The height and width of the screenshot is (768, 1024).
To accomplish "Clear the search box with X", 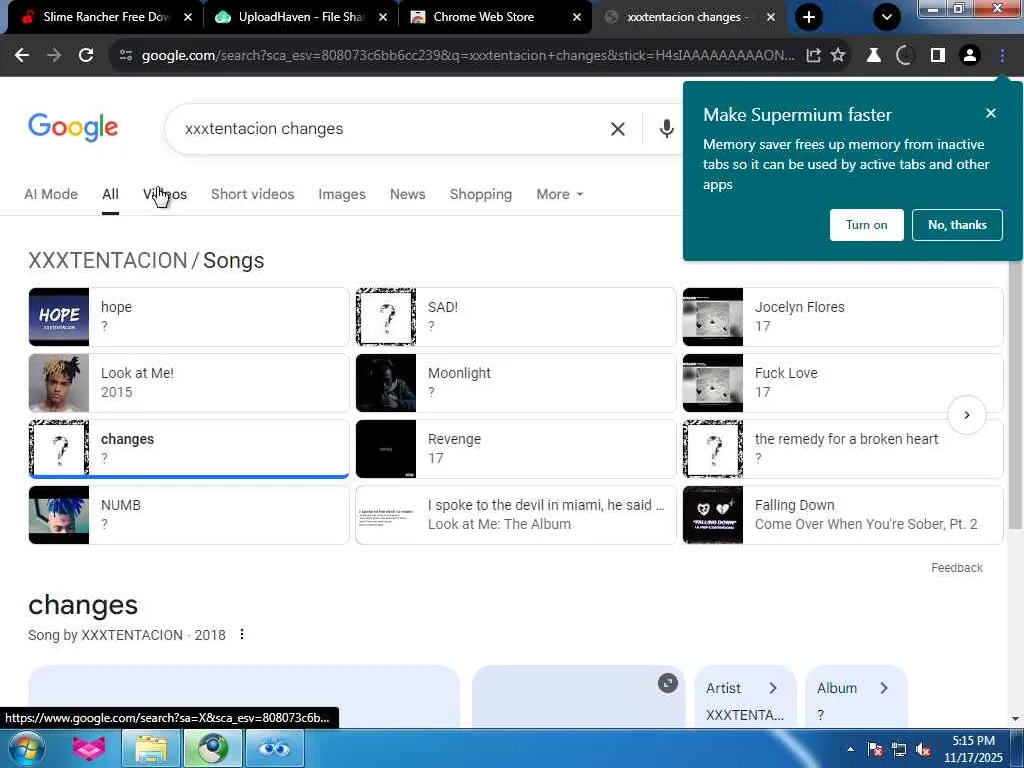I will point(617,129).
